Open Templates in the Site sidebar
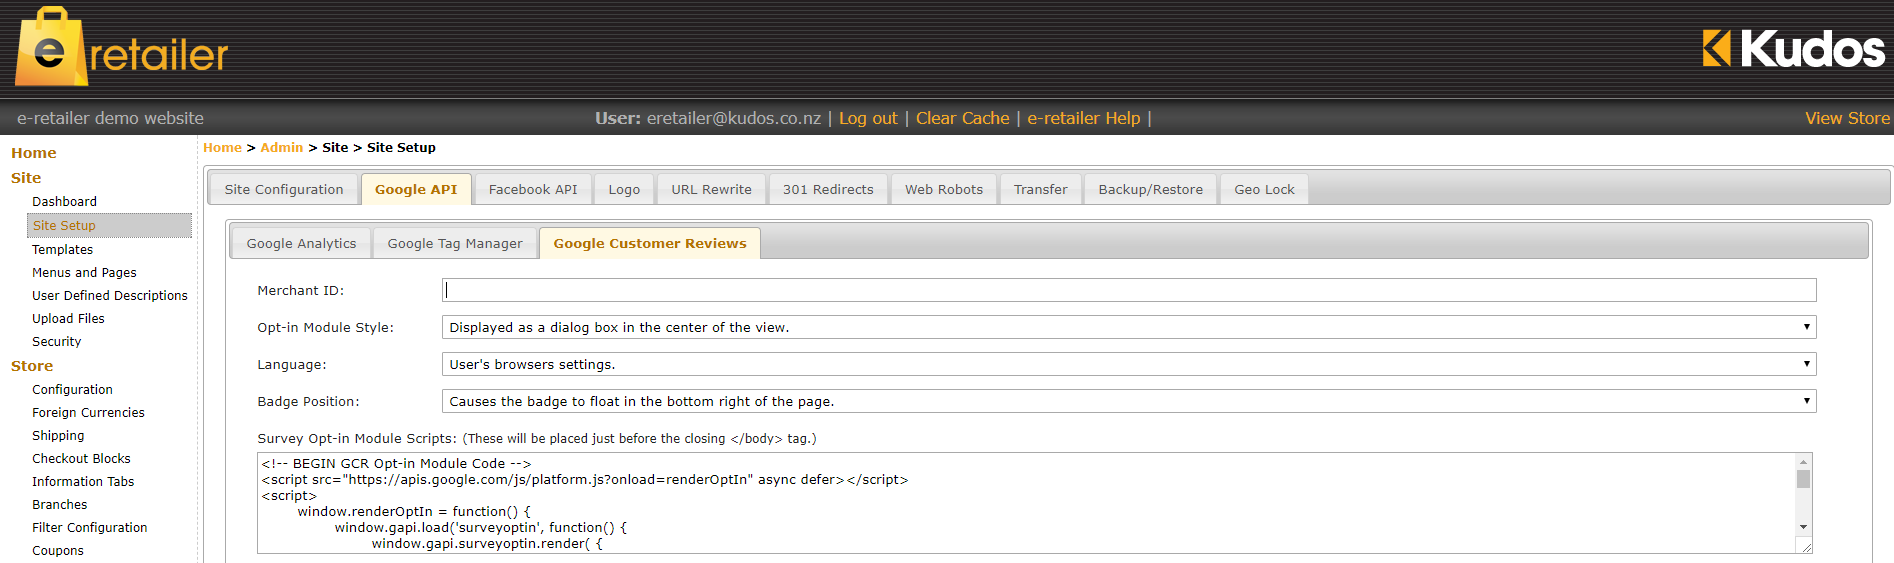This screenshot has width=1894, height=563. pyautogui.click(x=62, y=249)
